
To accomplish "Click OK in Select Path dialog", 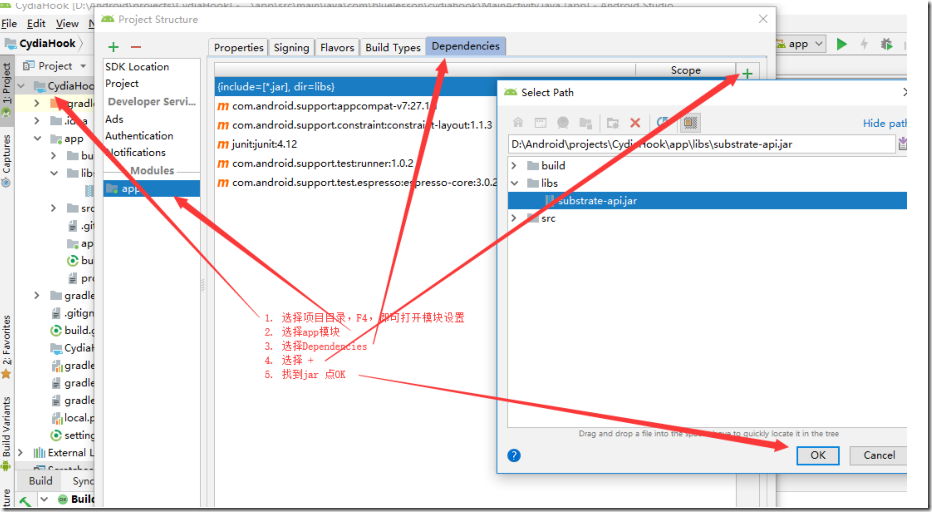I will coord(818,456).
